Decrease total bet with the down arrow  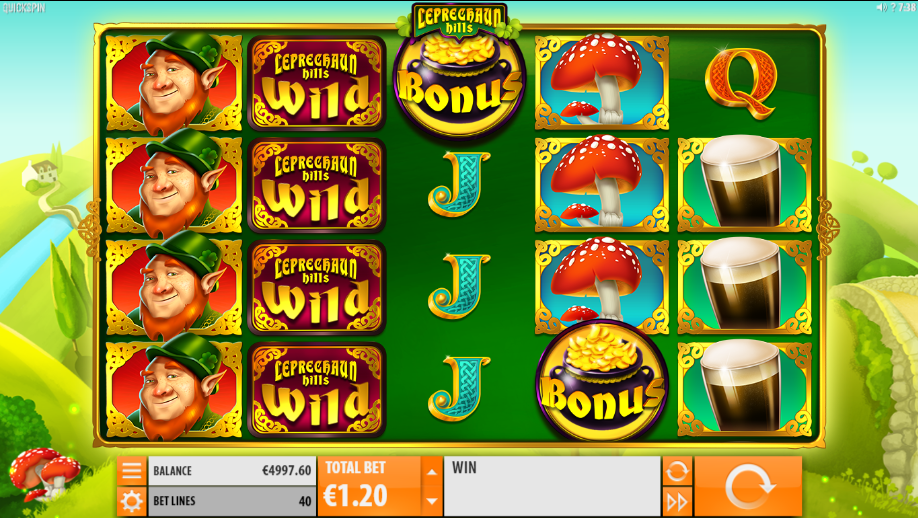point(431,501)
